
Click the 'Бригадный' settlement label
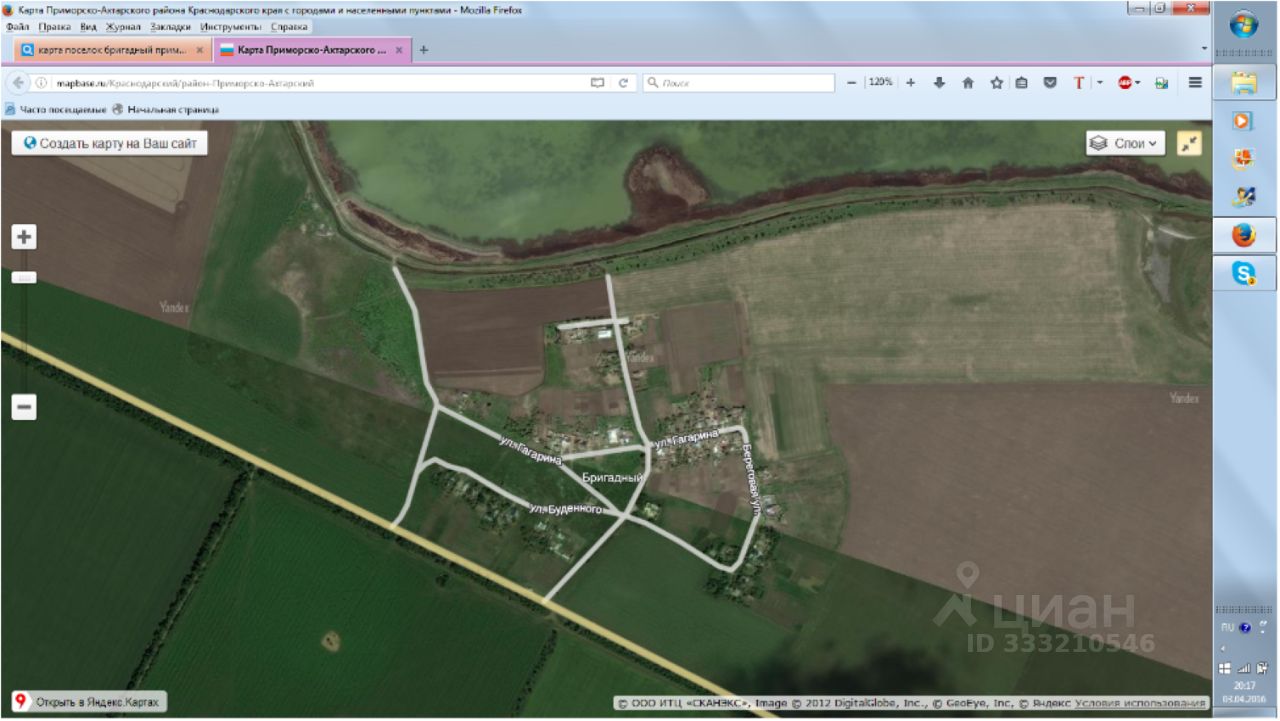click(x=612, y=479)
